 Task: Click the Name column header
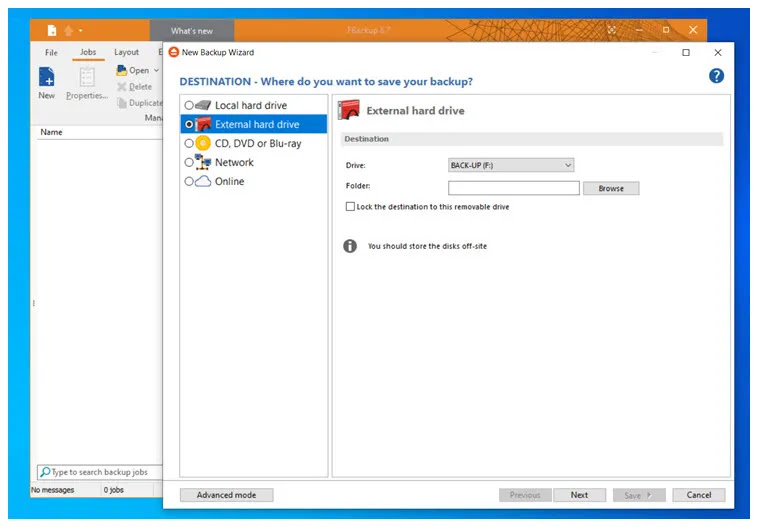51,132
